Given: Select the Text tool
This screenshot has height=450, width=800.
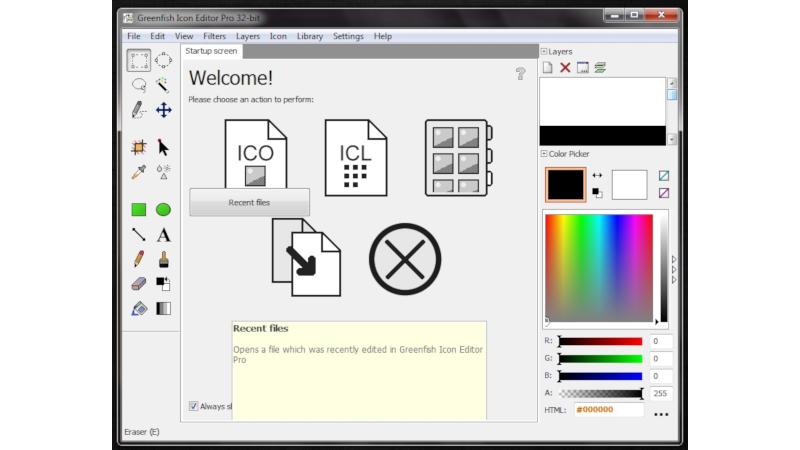Looking at the screenshot, I should coord(163,235).
